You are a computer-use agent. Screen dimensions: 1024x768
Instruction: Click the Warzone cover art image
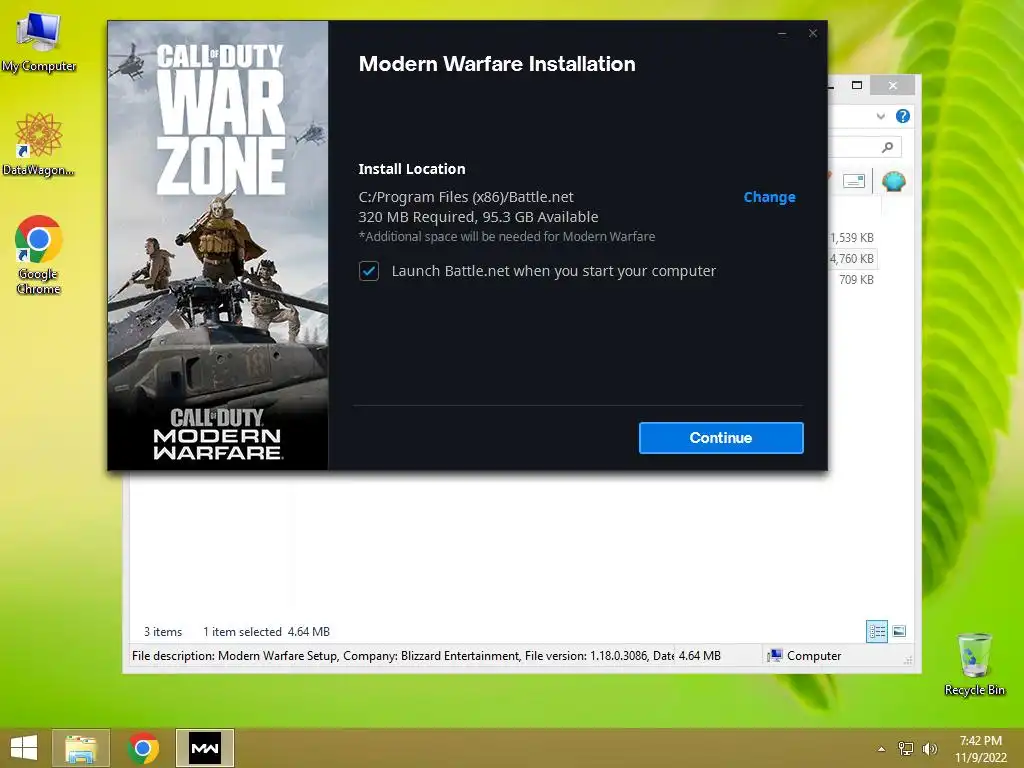[x=217, y=245]
